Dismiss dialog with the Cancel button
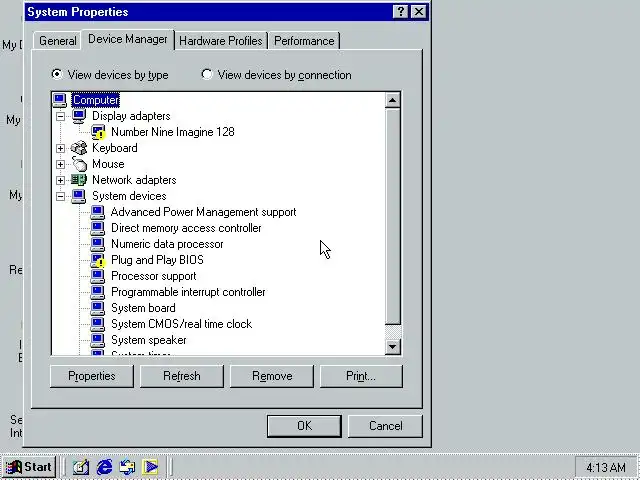The image size is (640, 480). click(385, 426)
